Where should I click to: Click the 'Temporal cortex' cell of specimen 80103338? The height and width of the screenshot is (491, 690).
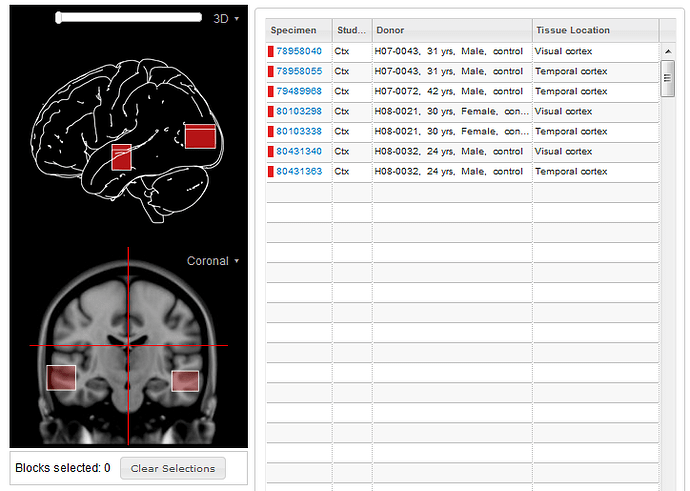click(595, 131)
